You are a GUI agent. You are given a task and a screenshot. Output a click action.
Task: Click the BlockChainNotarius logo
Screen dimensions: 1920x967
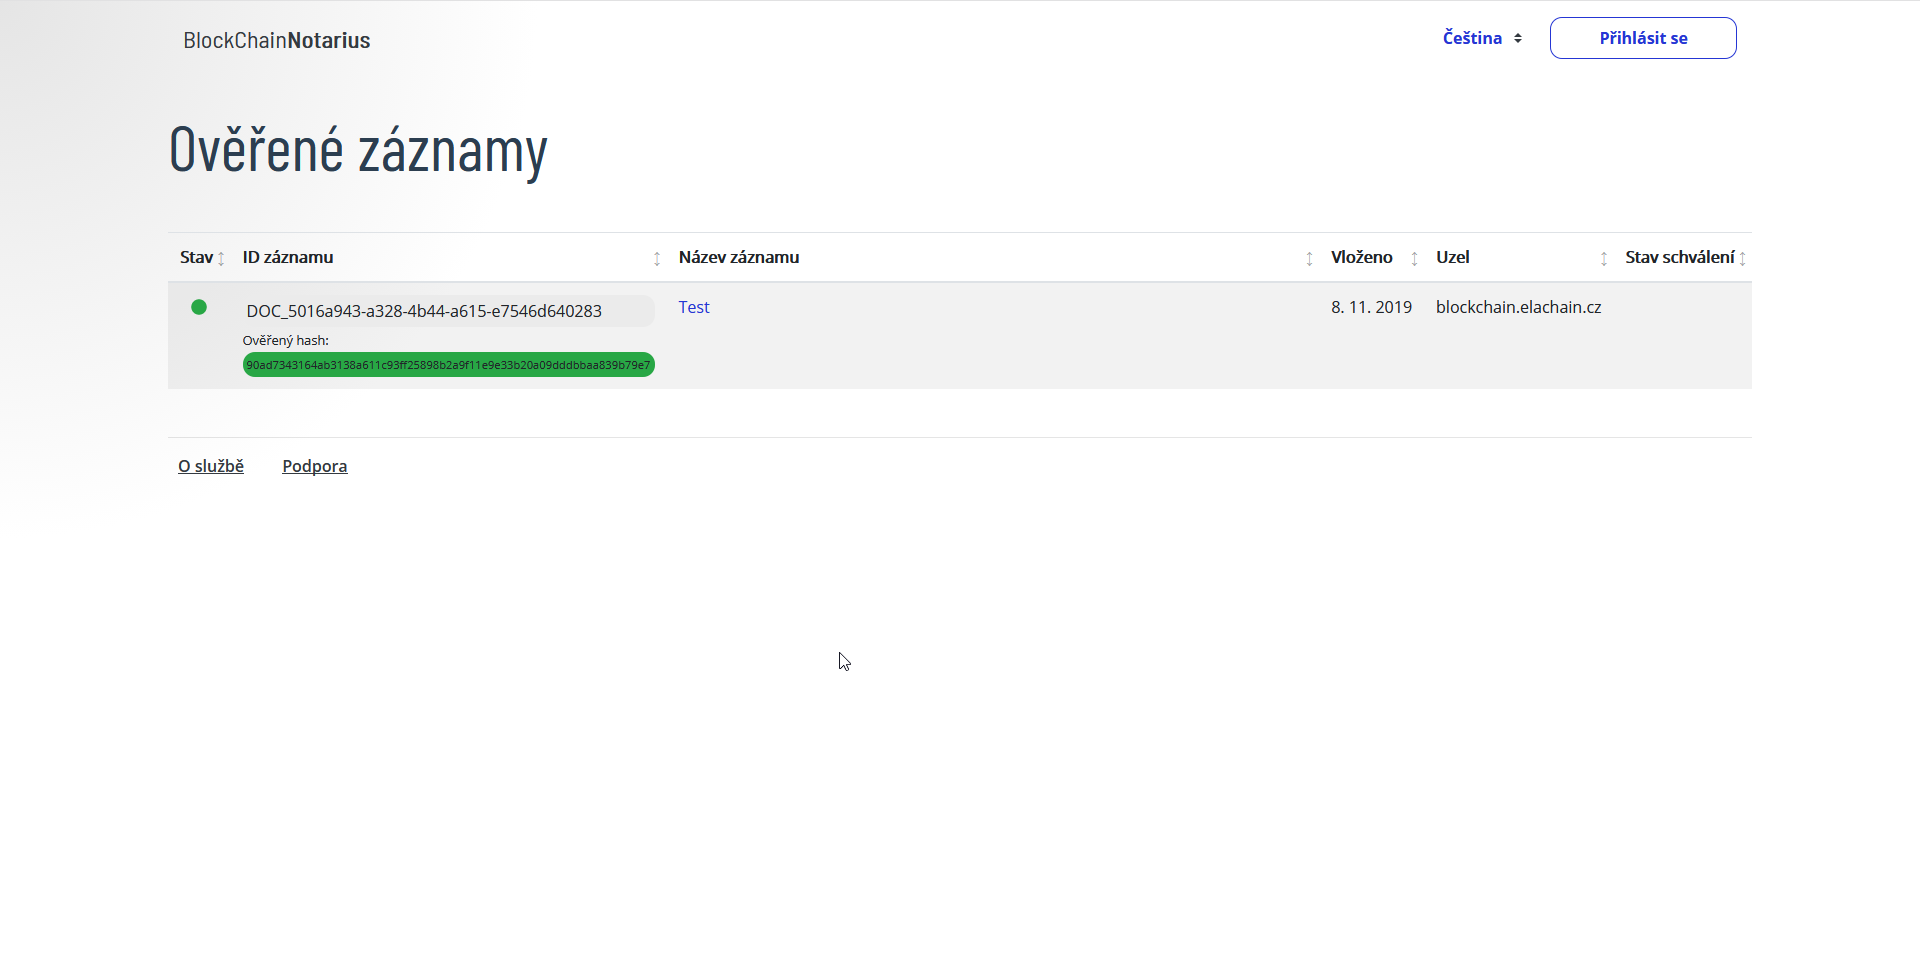click(277, 40)
